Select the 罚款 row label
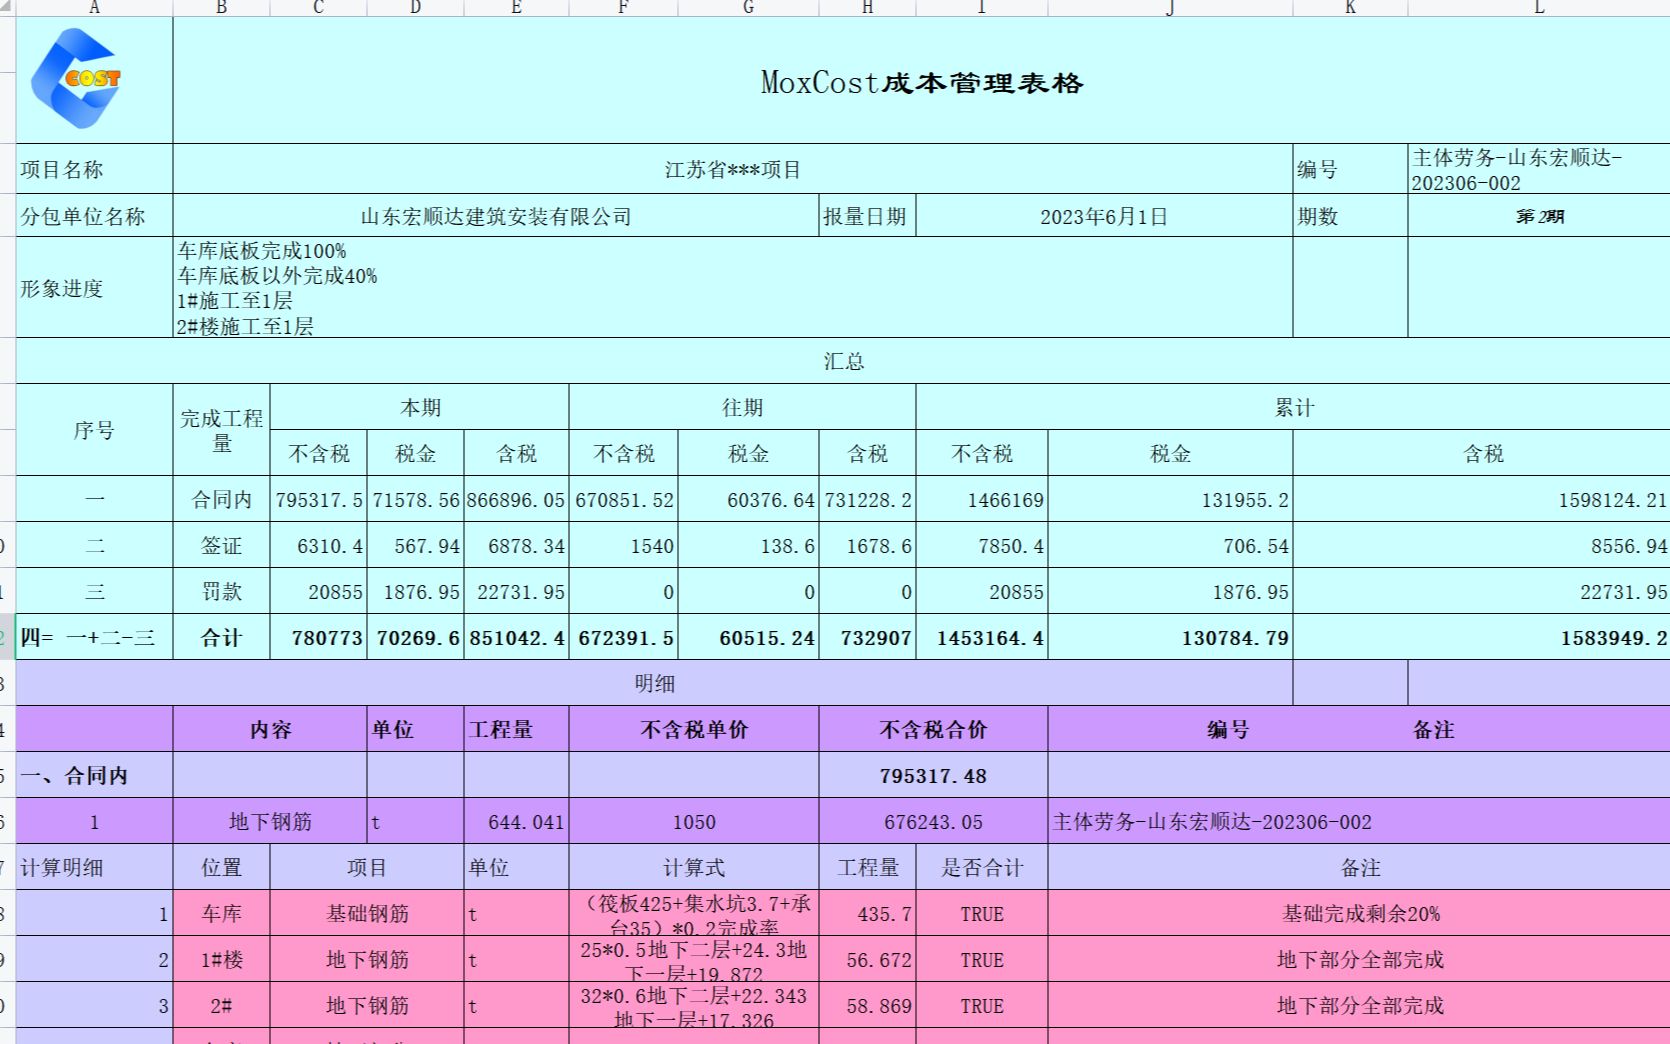Viewport: 1670px width, 1044px height. [x=221, y=591]
